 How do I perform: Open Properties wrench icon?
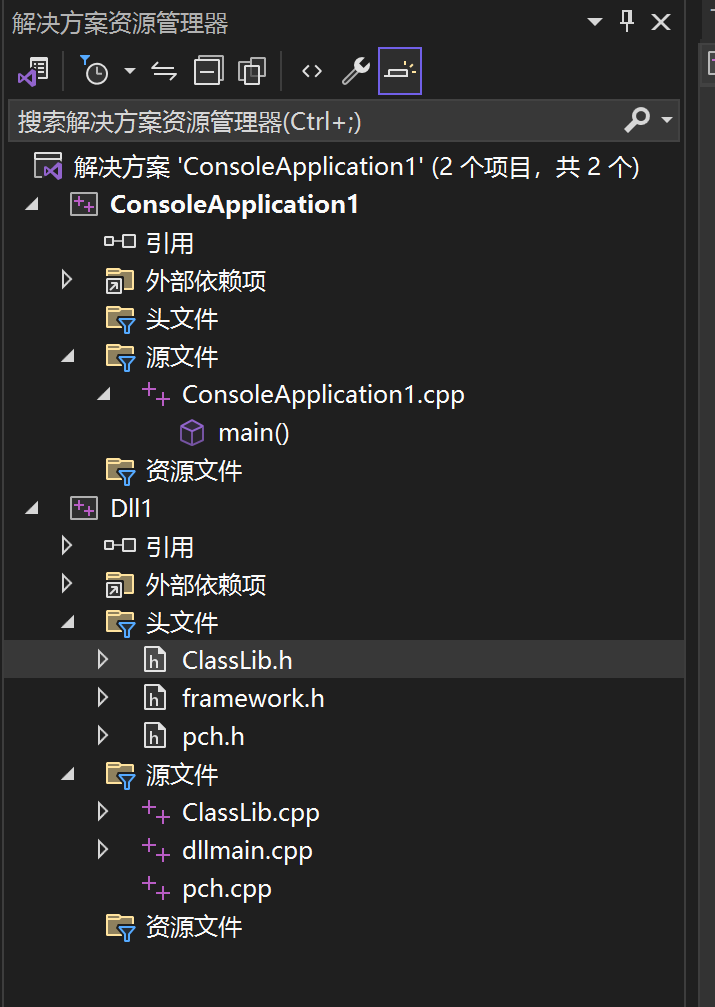[355, 71]
